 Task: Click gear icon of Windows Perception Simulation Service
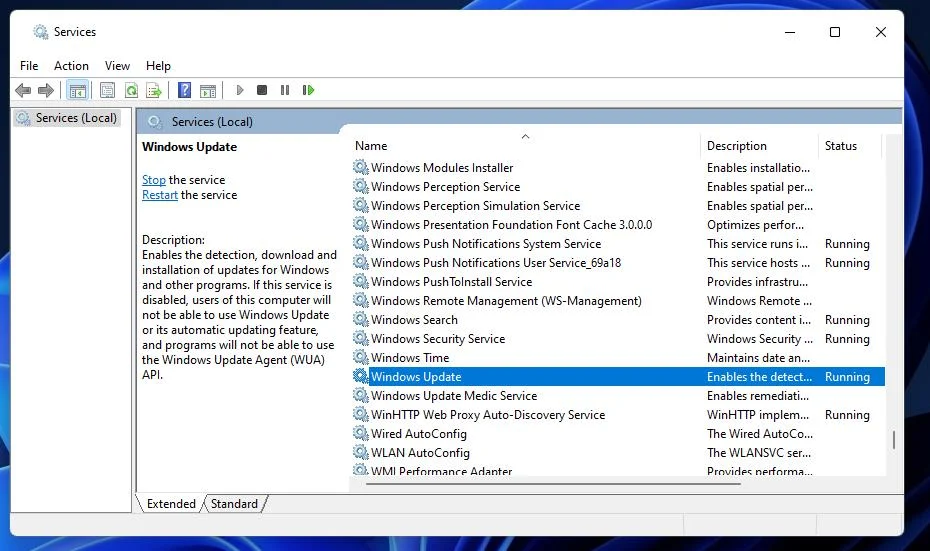click(361, 205)
